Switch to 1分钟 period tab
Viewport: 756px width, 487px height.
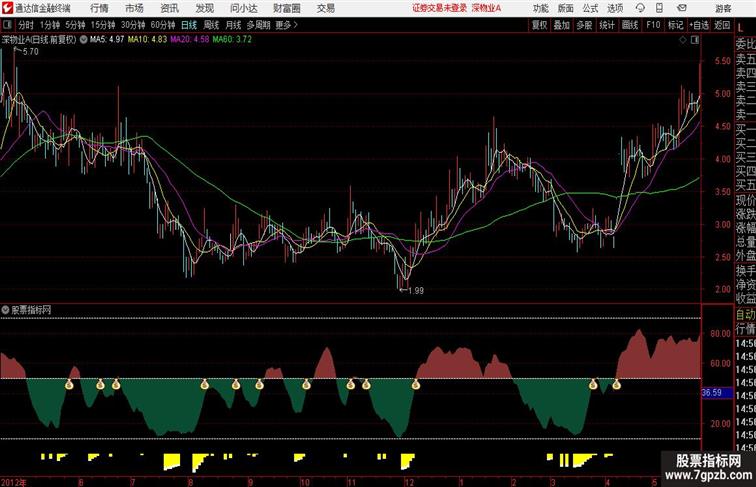[50, 25]
